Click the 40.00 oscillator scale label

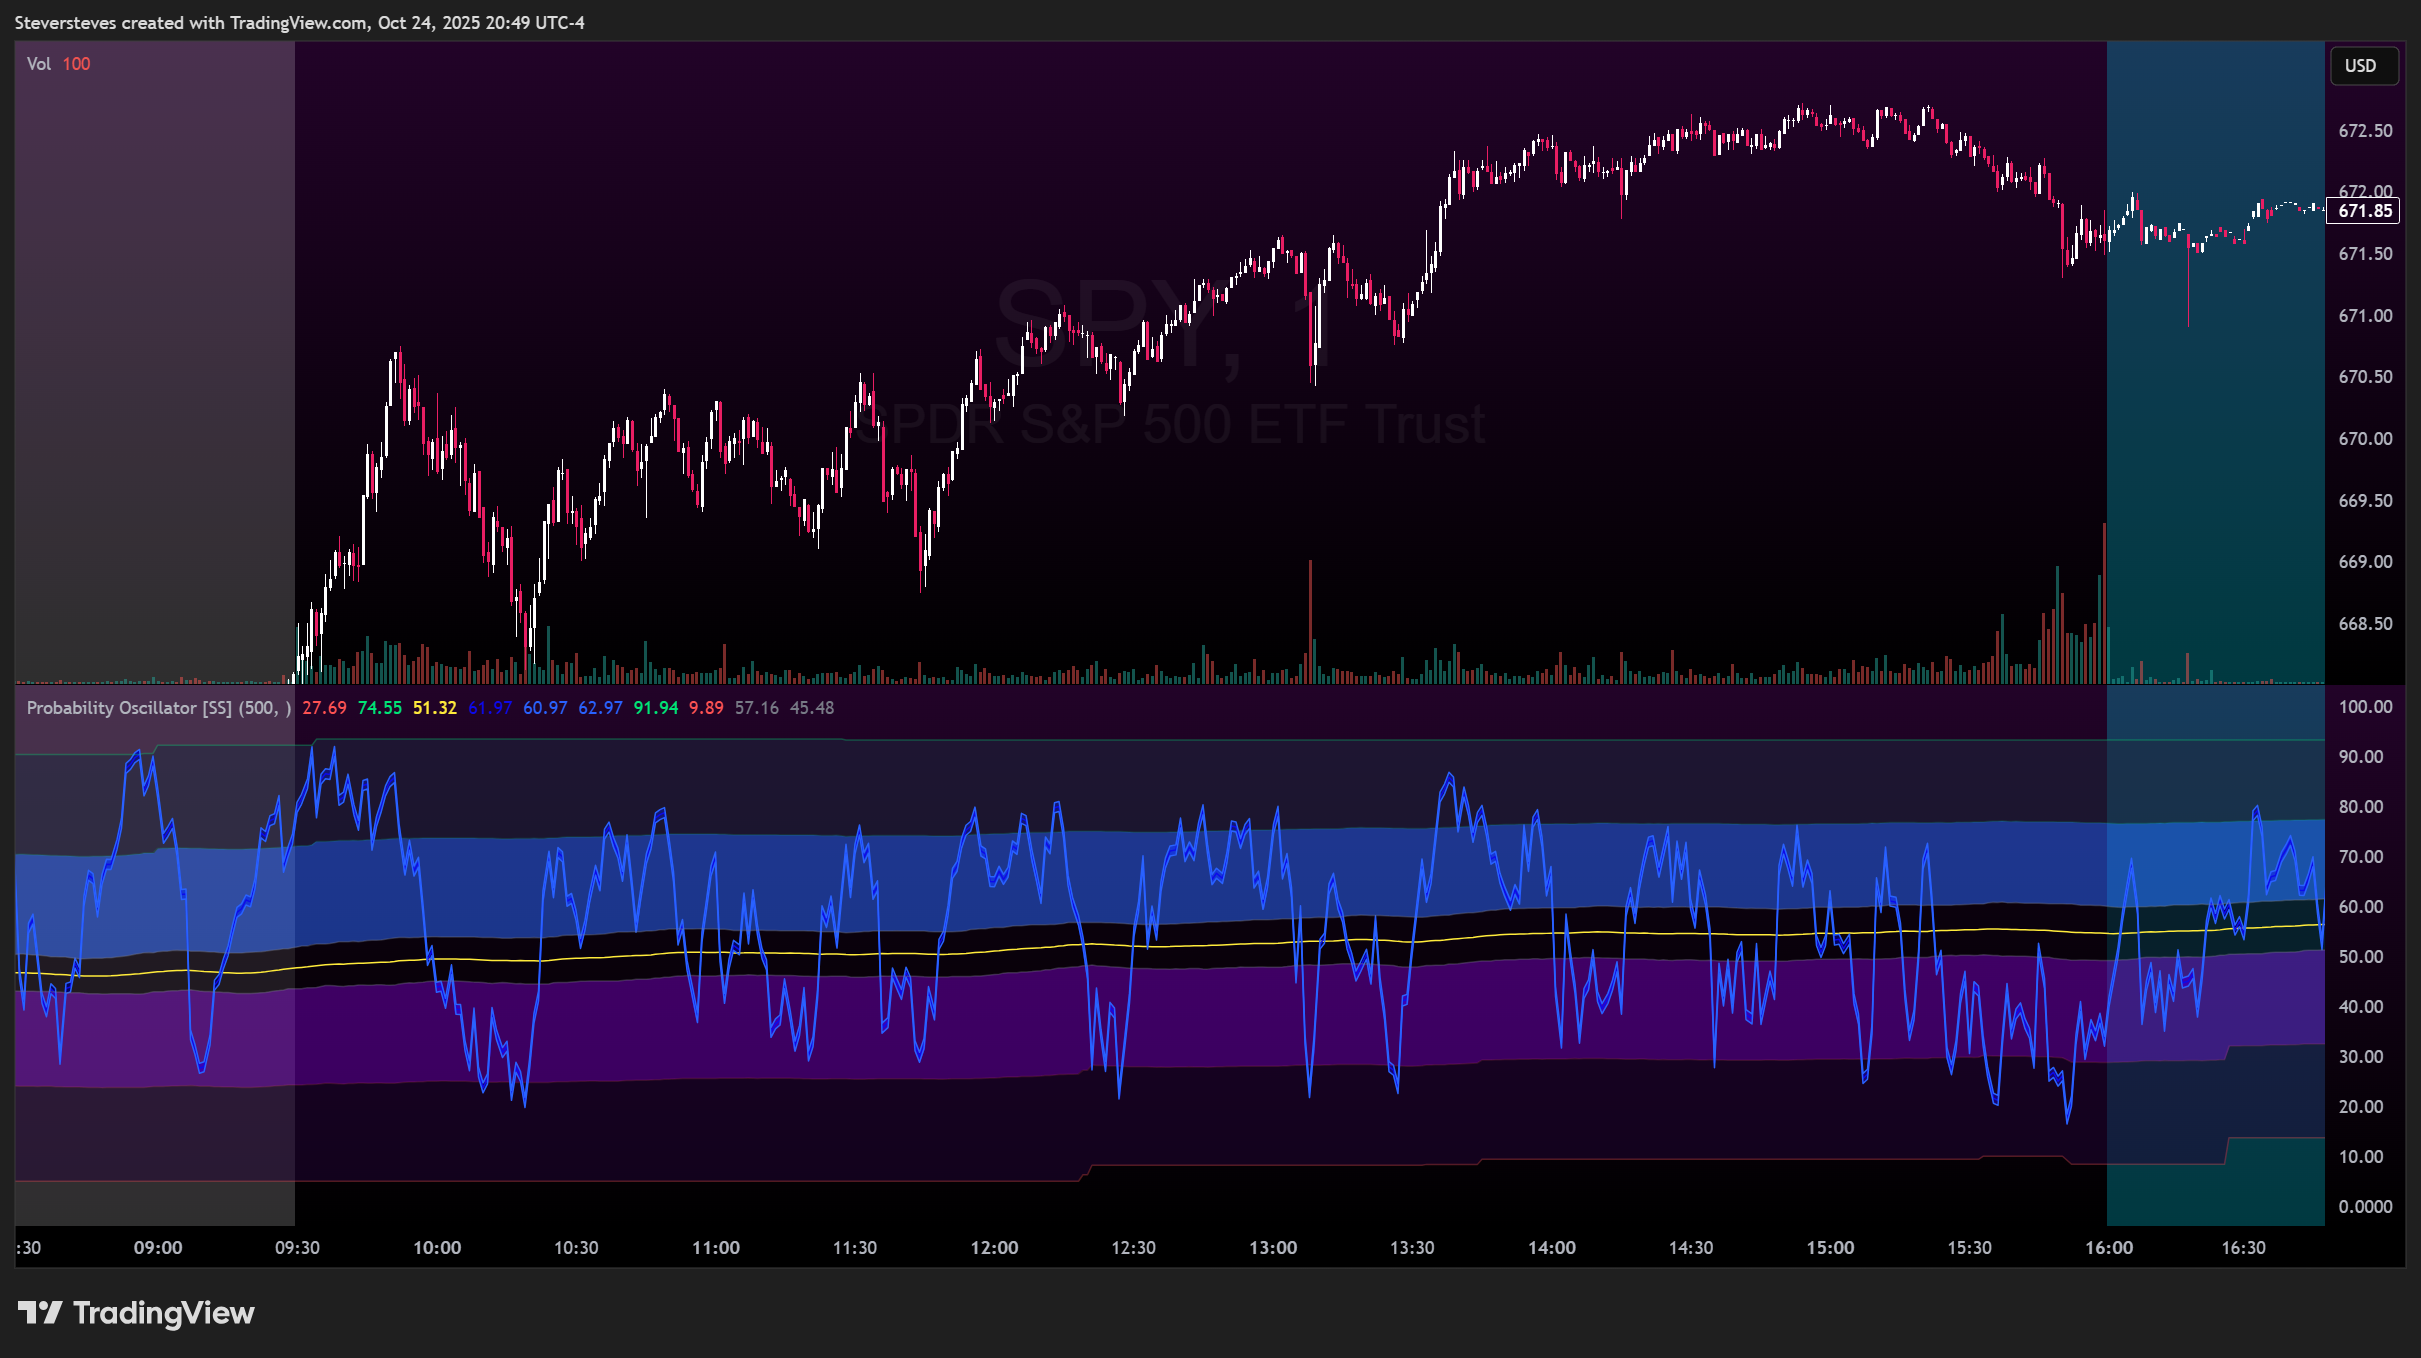(2361, 1007)
